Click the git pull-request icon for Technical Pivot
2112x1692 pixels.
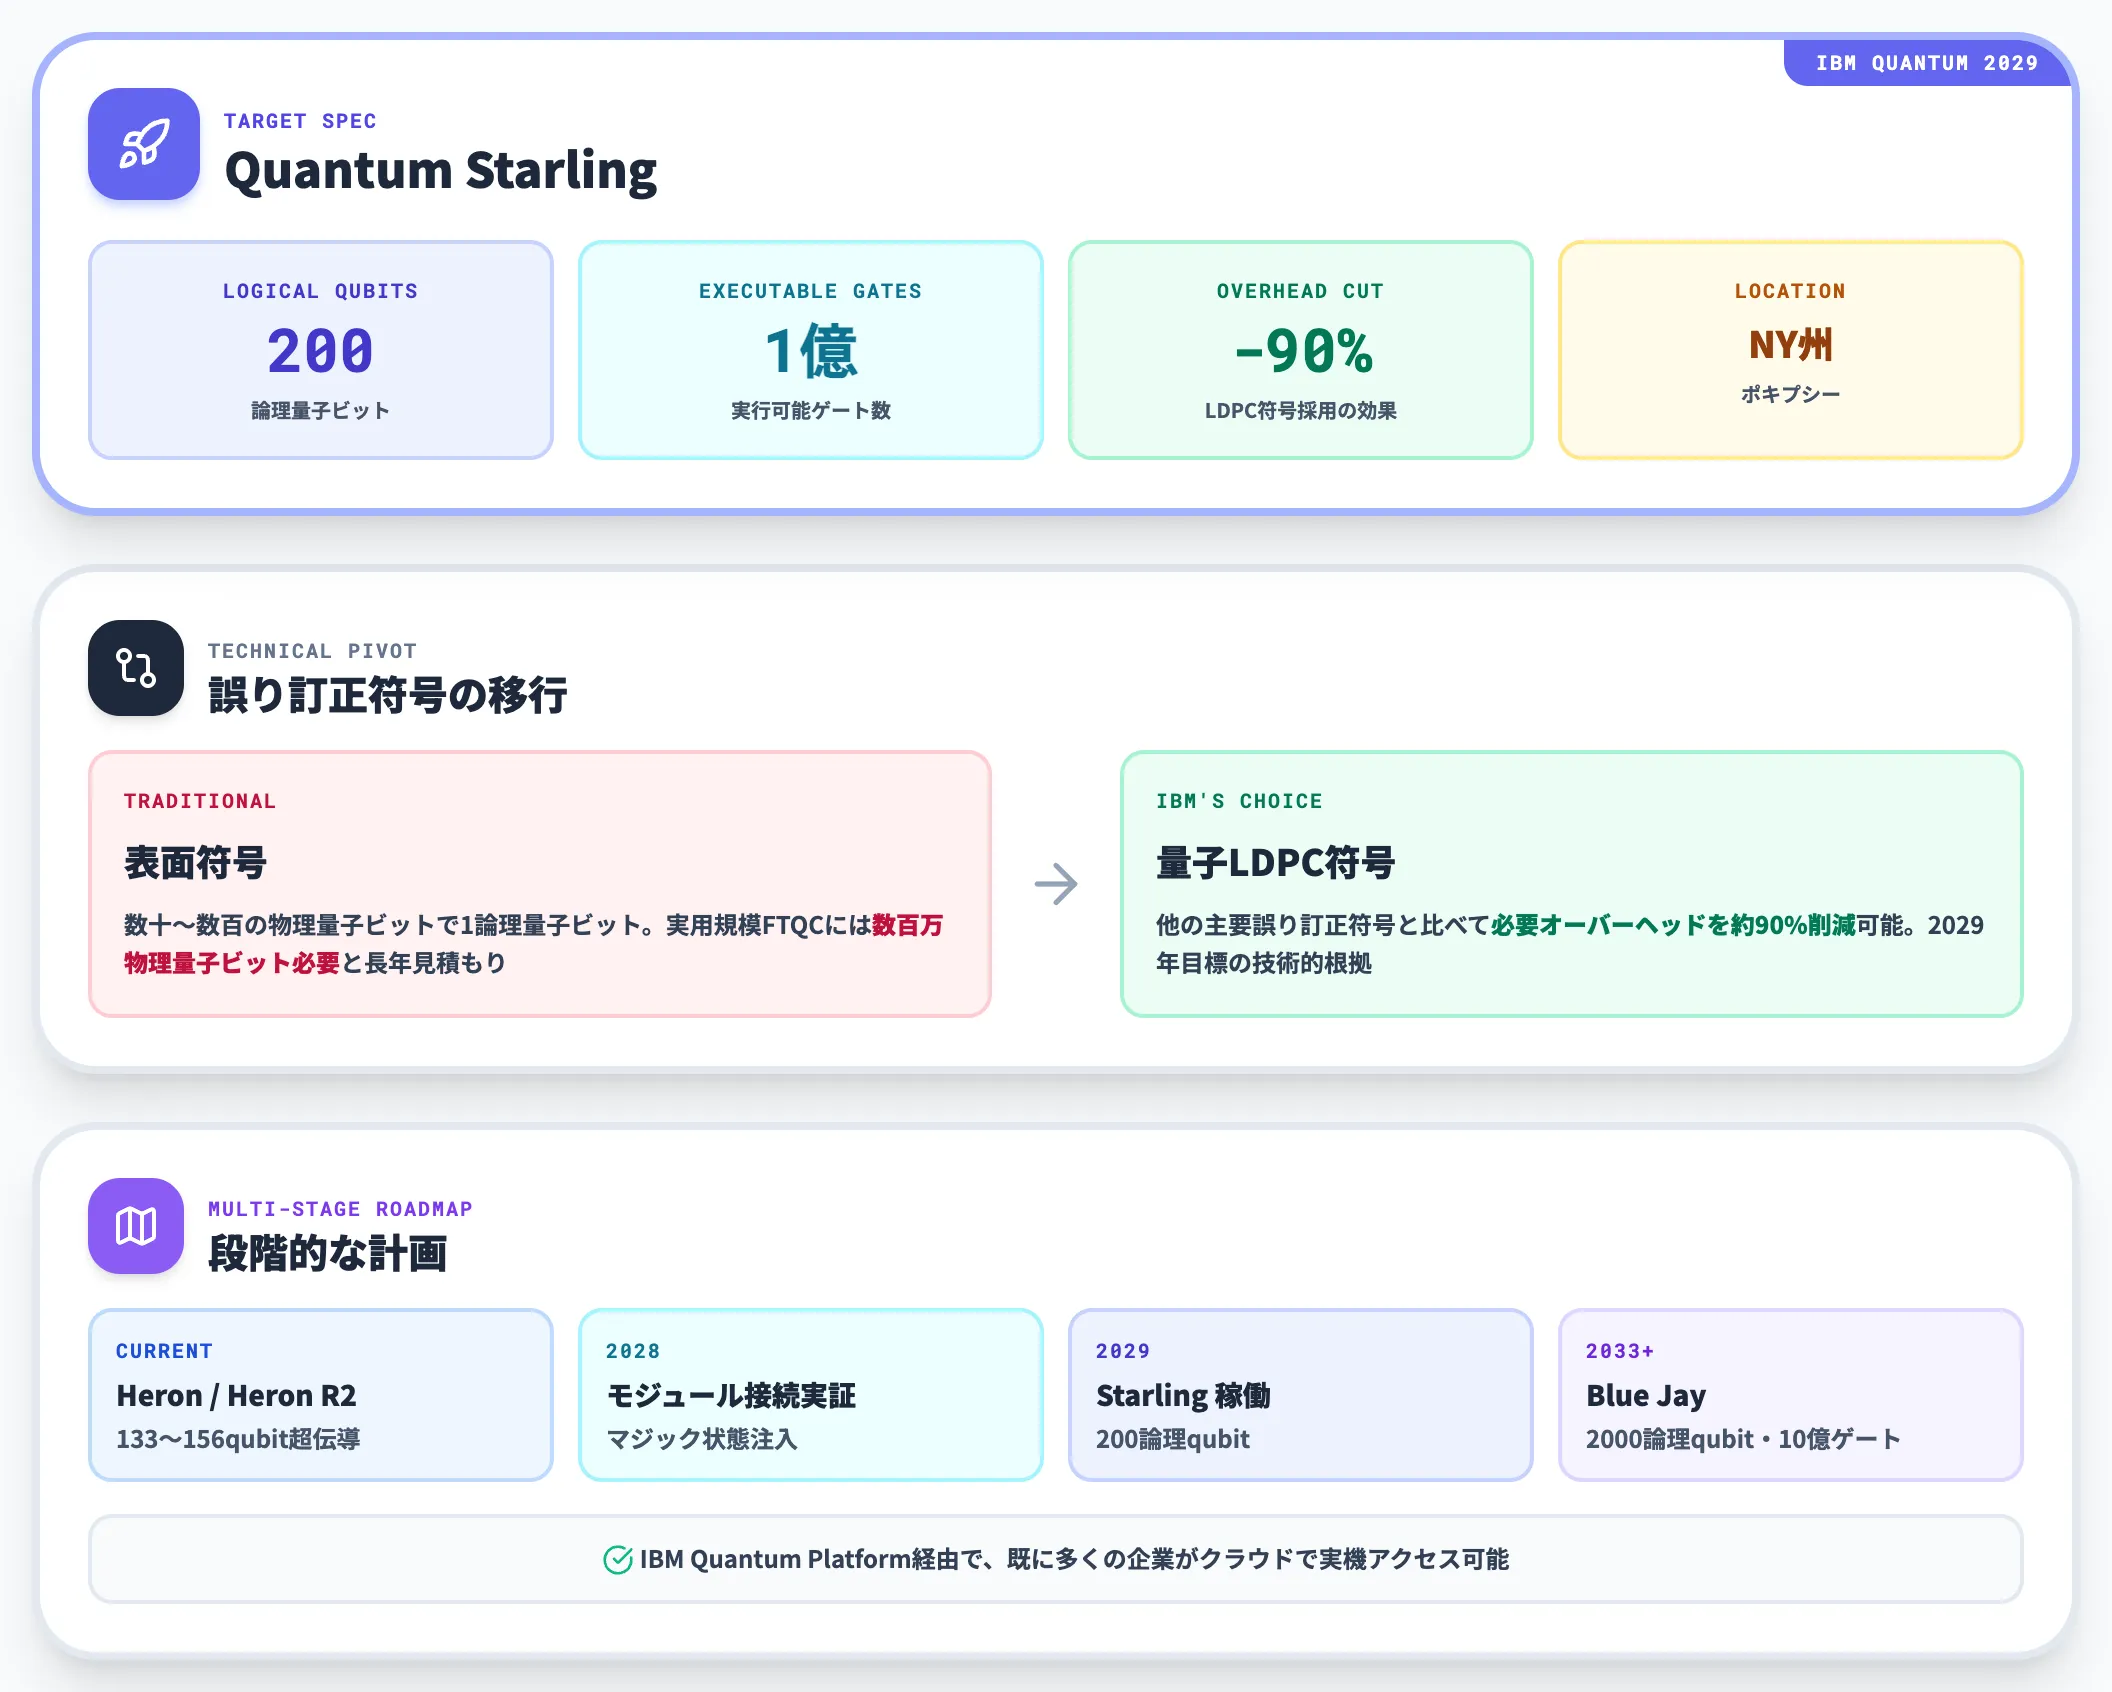(x=136, y=668)
